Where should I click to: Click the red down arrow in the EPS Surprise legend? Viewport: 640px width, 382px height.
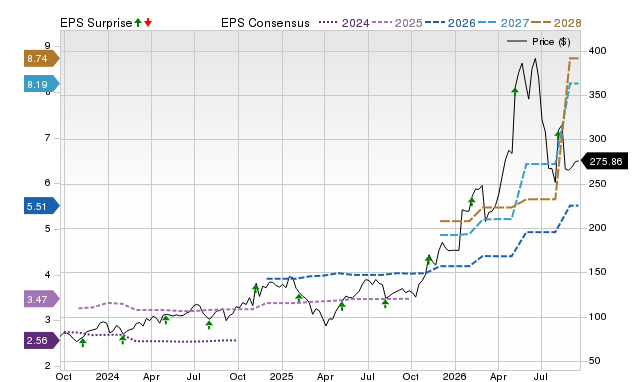[148, 23]
